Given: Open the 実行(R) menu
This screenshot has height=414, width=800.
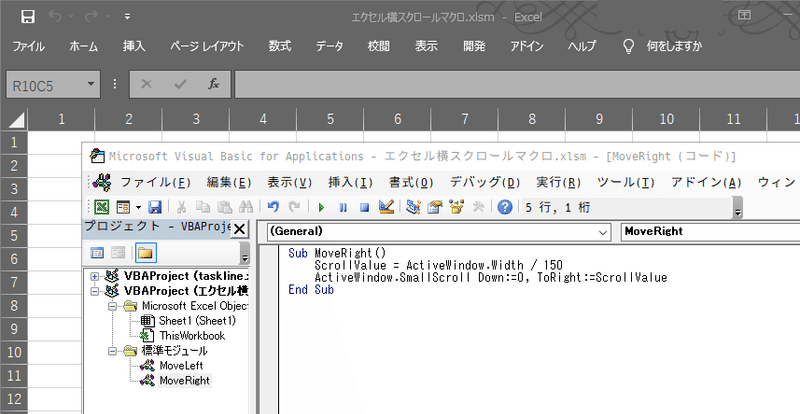Looking at the screenshot, I should [x=559, y=182].
